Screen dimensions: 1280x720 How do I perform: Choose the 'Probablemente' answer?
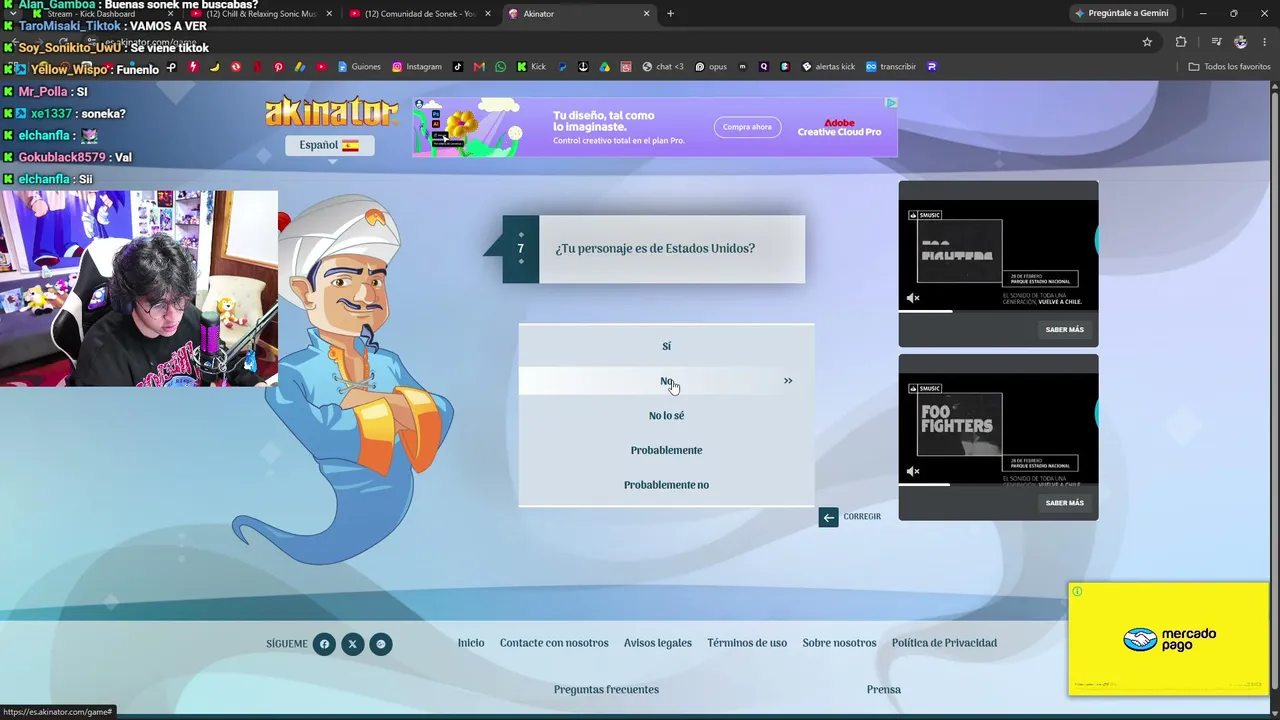point(666,450)
